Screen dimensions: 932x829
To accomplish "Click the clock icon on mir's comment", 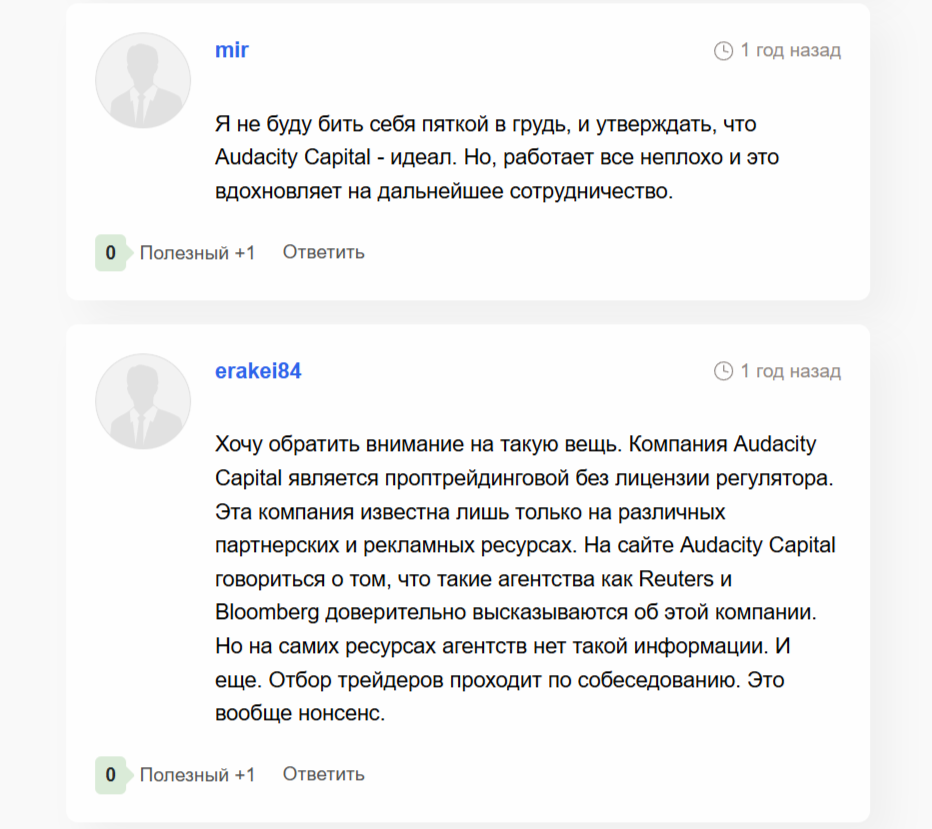I will (723, 50).
